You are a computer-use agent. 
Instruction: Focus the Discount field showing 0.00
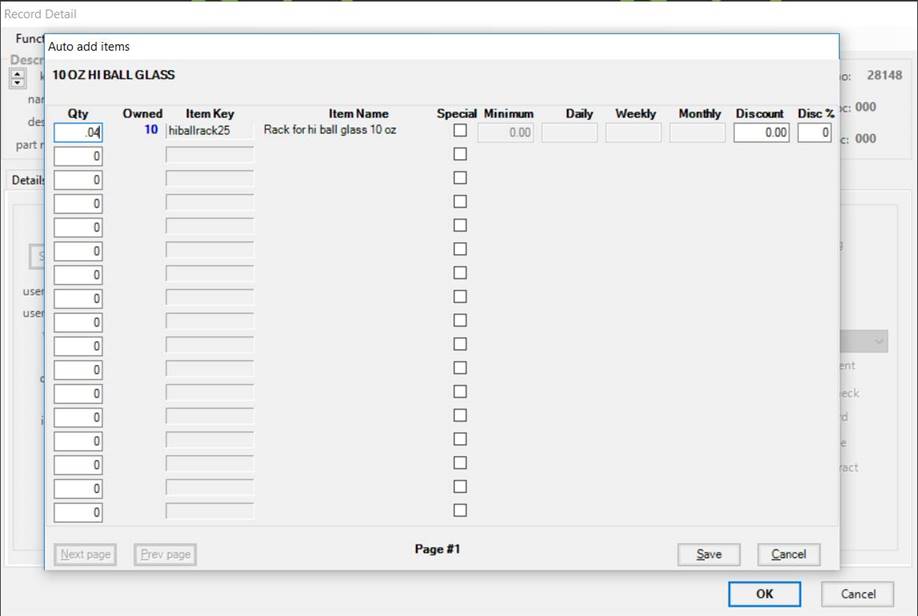pos(761,132)
